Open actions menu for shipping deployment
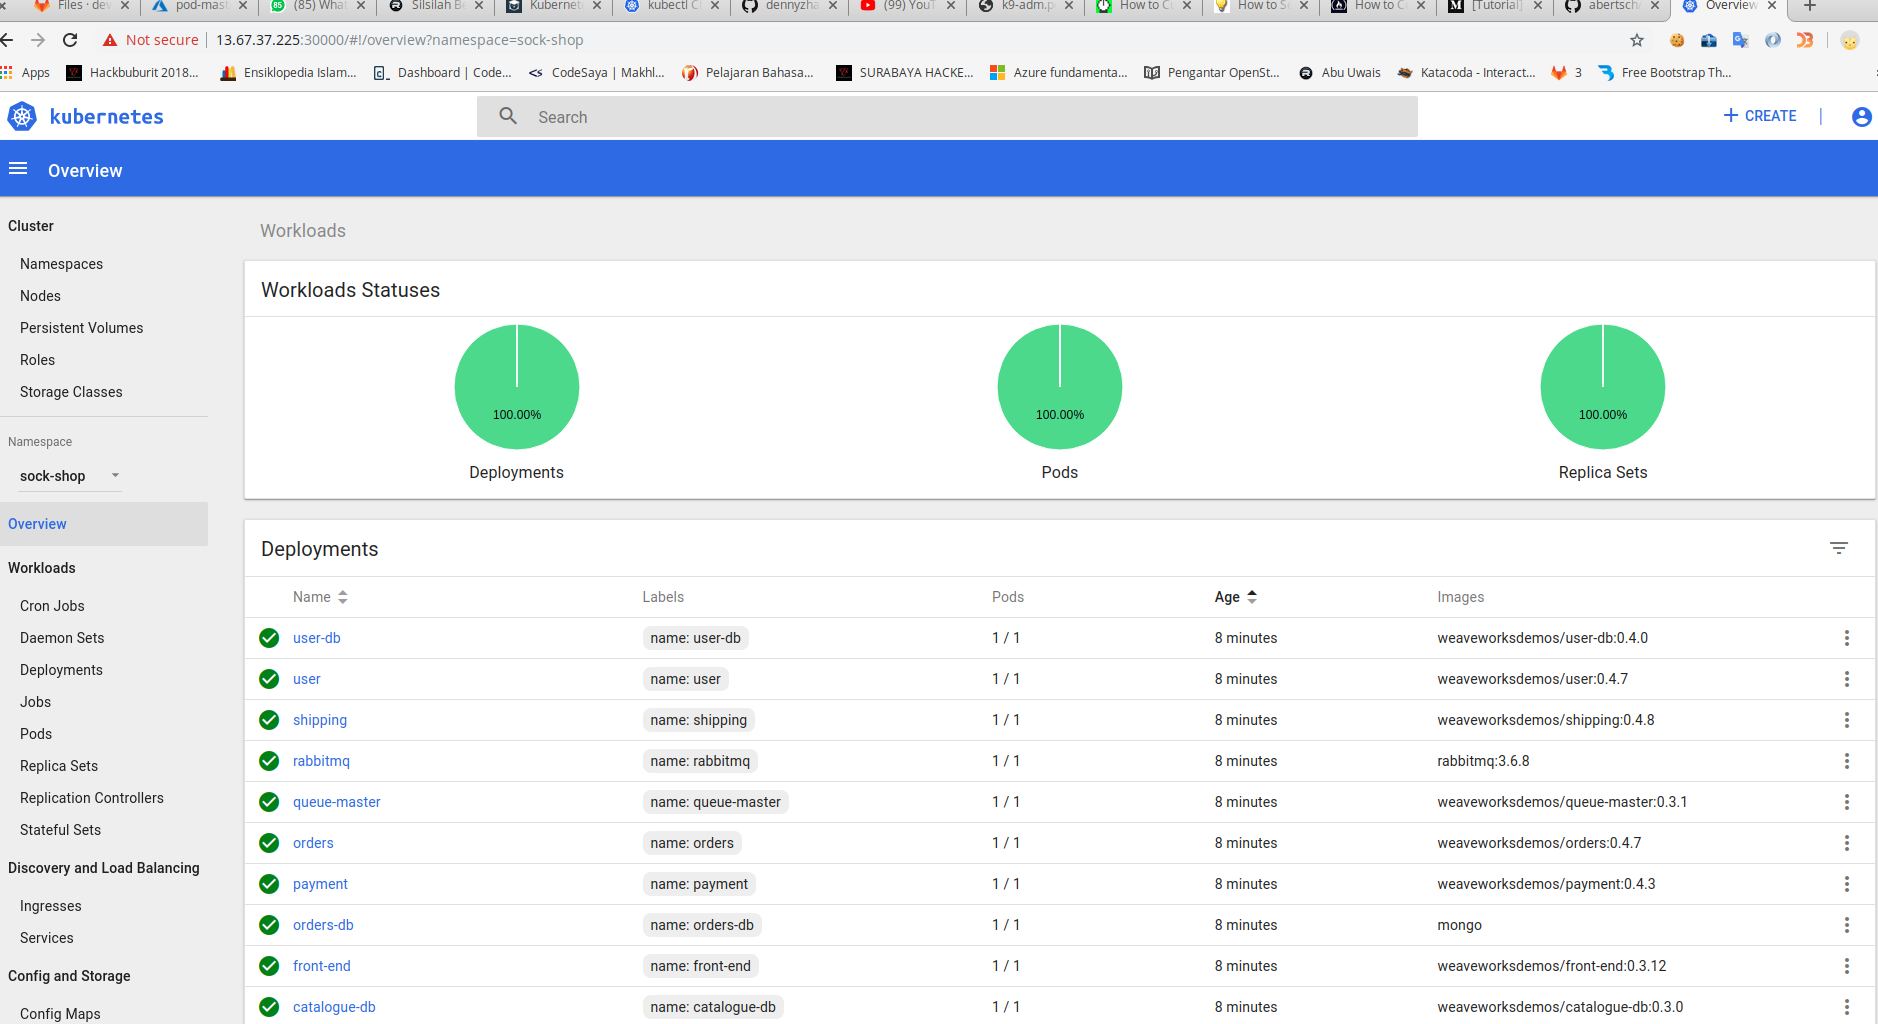 [x=1846, y=720]
